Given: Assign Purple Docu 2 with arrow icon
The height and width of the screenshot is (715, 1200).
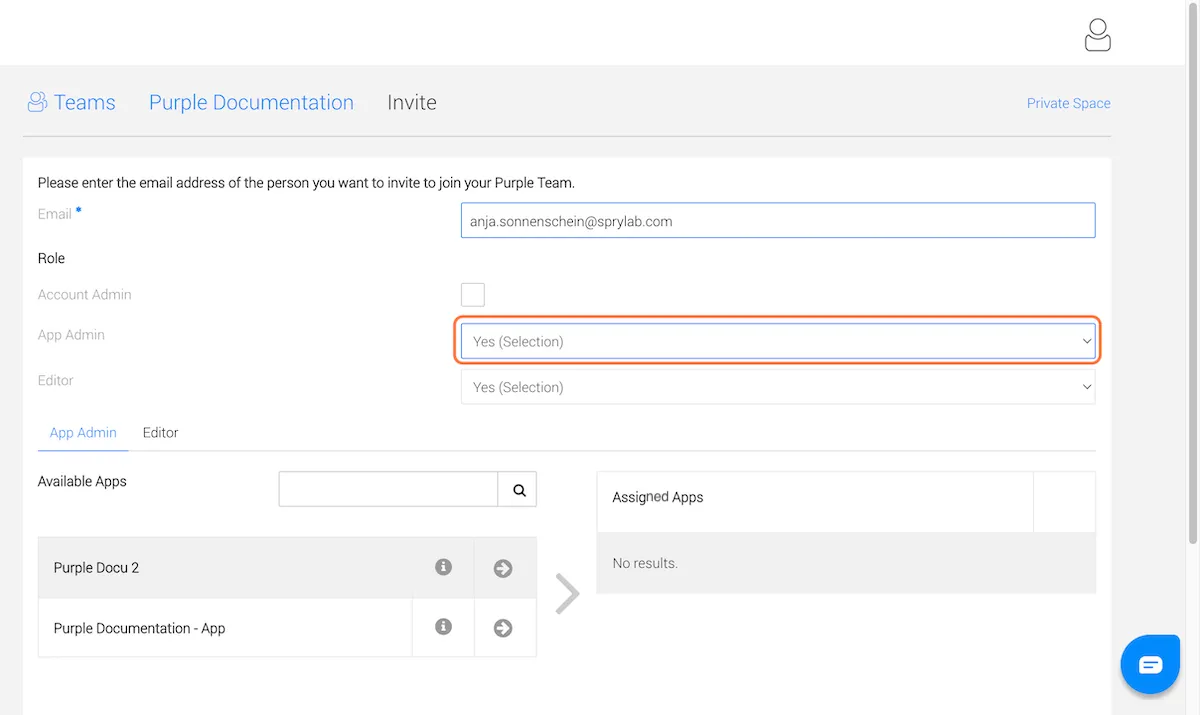Looking at the screenshot, I should [503, 568].
